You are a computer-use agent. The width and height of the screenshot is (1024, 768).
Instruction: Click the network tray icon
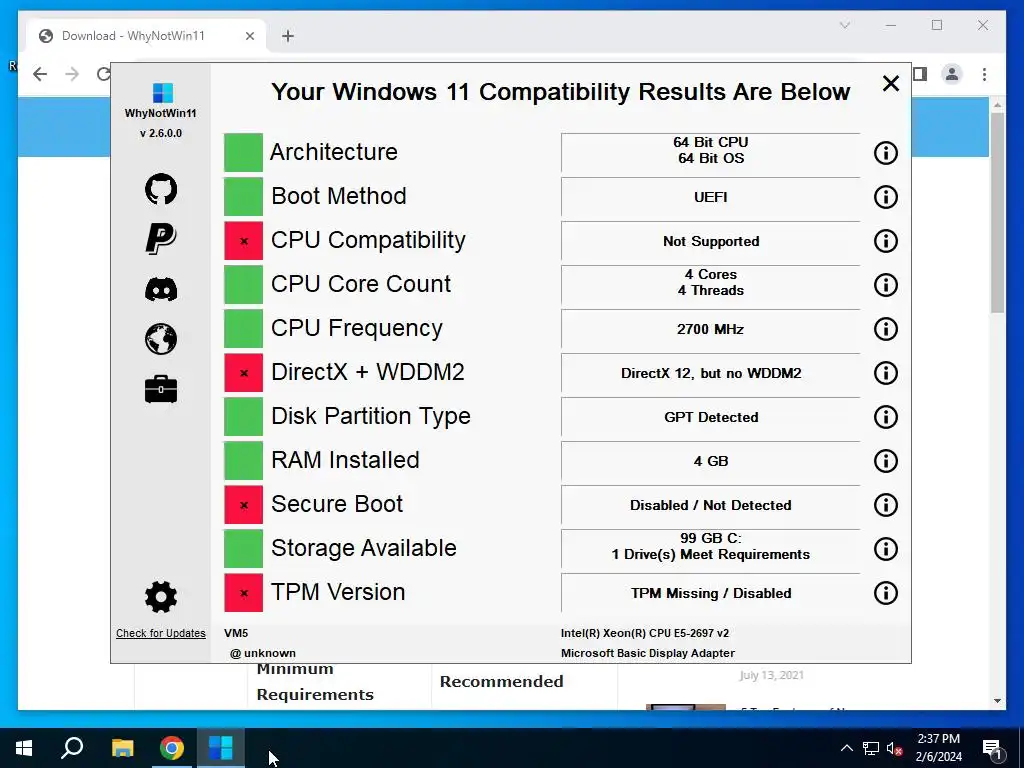pos(871,748)
